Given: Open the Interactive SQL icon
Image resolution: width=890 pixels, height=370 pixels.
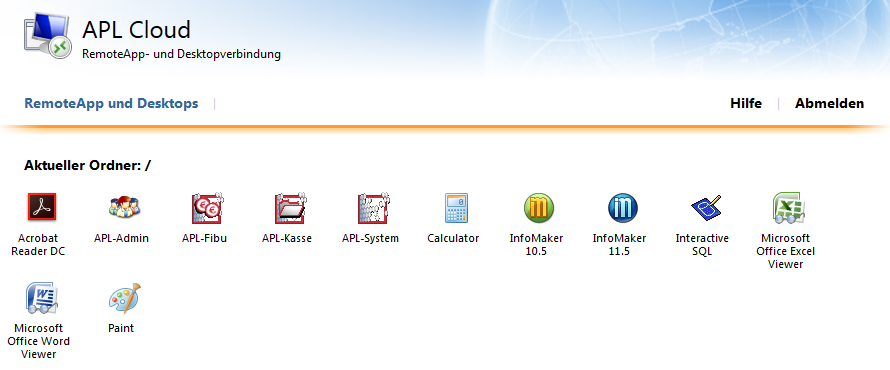Looking at the screenshot, I should point(705,208).
